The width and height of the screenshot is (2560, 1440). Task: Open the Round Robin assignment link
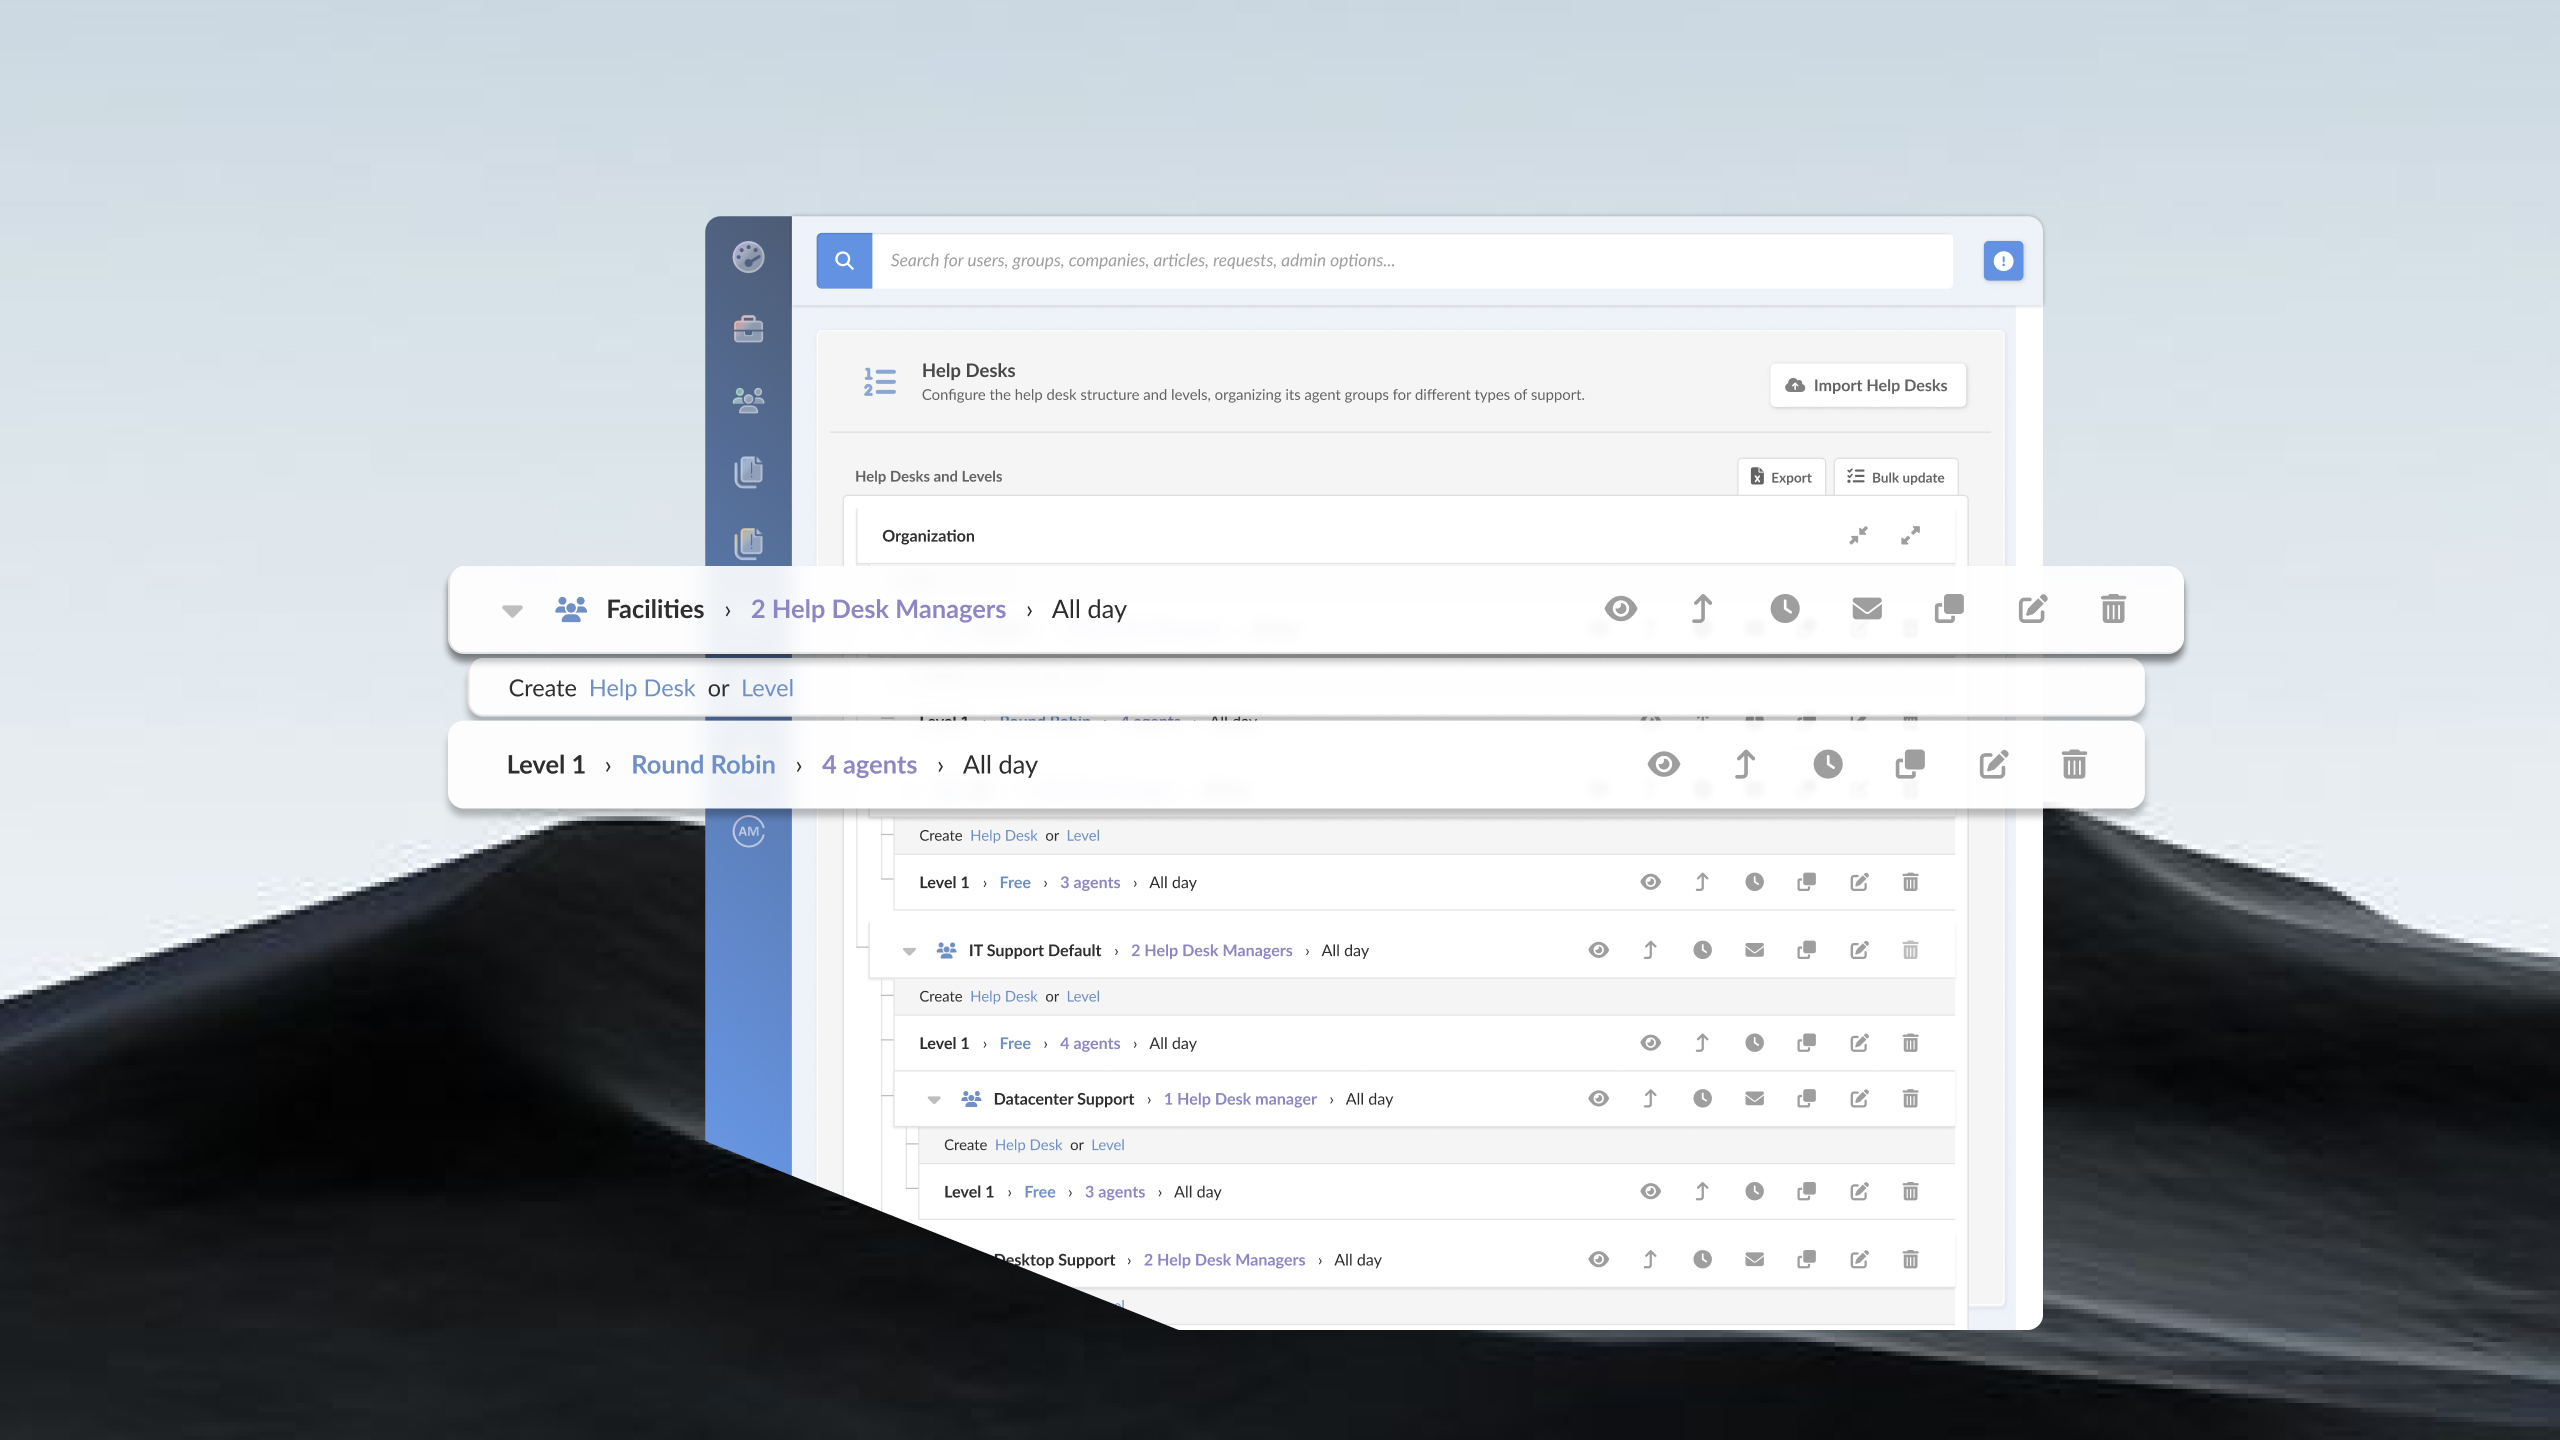click(x=703, y=765)
